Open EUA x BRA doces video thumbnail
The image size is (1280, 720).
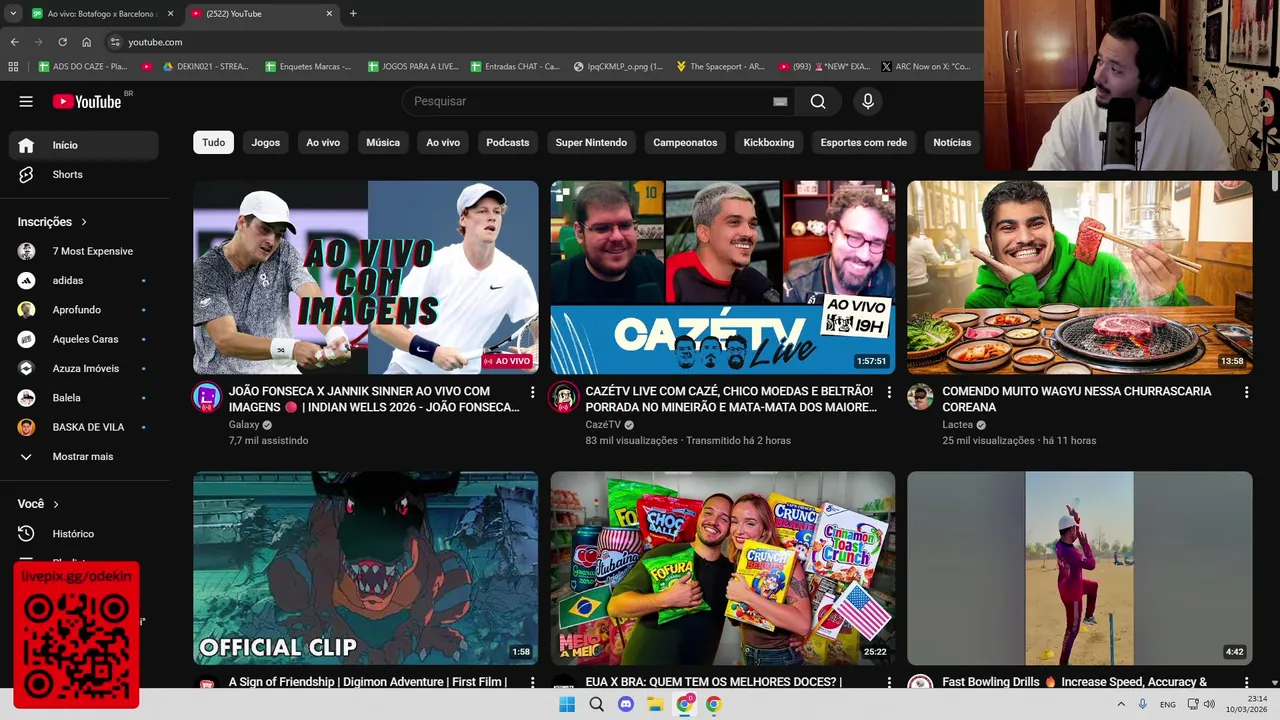(722, 568)
